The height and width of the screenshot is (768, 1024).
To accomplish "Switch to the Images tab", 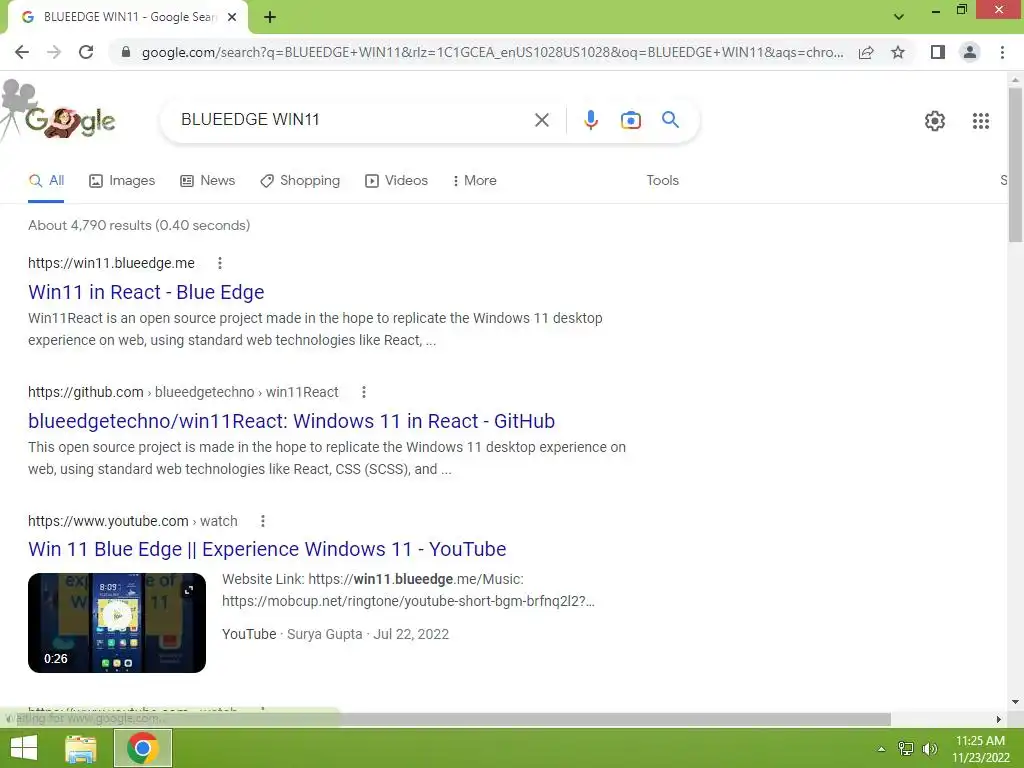I will [x=122, y=181].
